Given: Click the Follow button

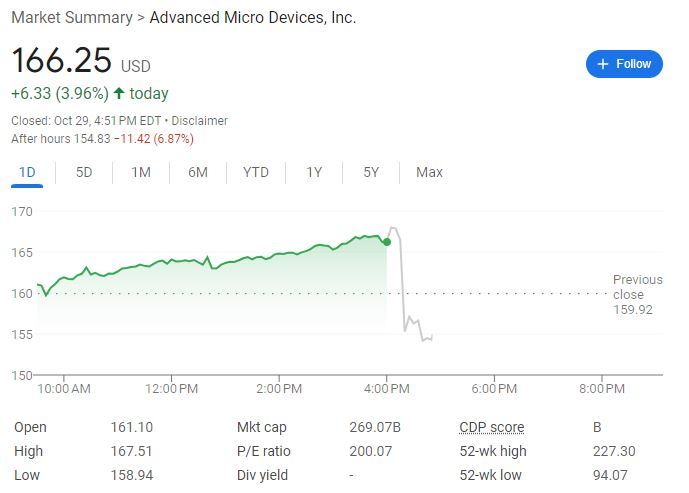Looking at the screenshot, I should [x=624, y=64].
